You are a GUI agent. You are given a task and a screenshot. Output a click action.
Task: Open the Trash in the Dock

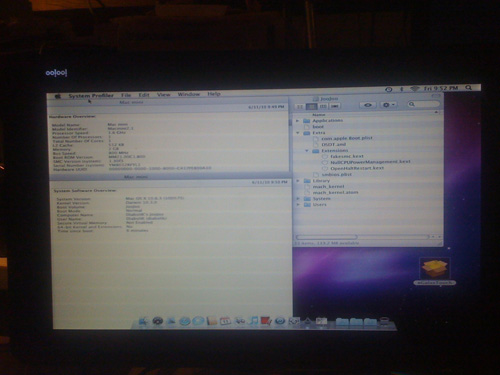click(x=384, y=321)
